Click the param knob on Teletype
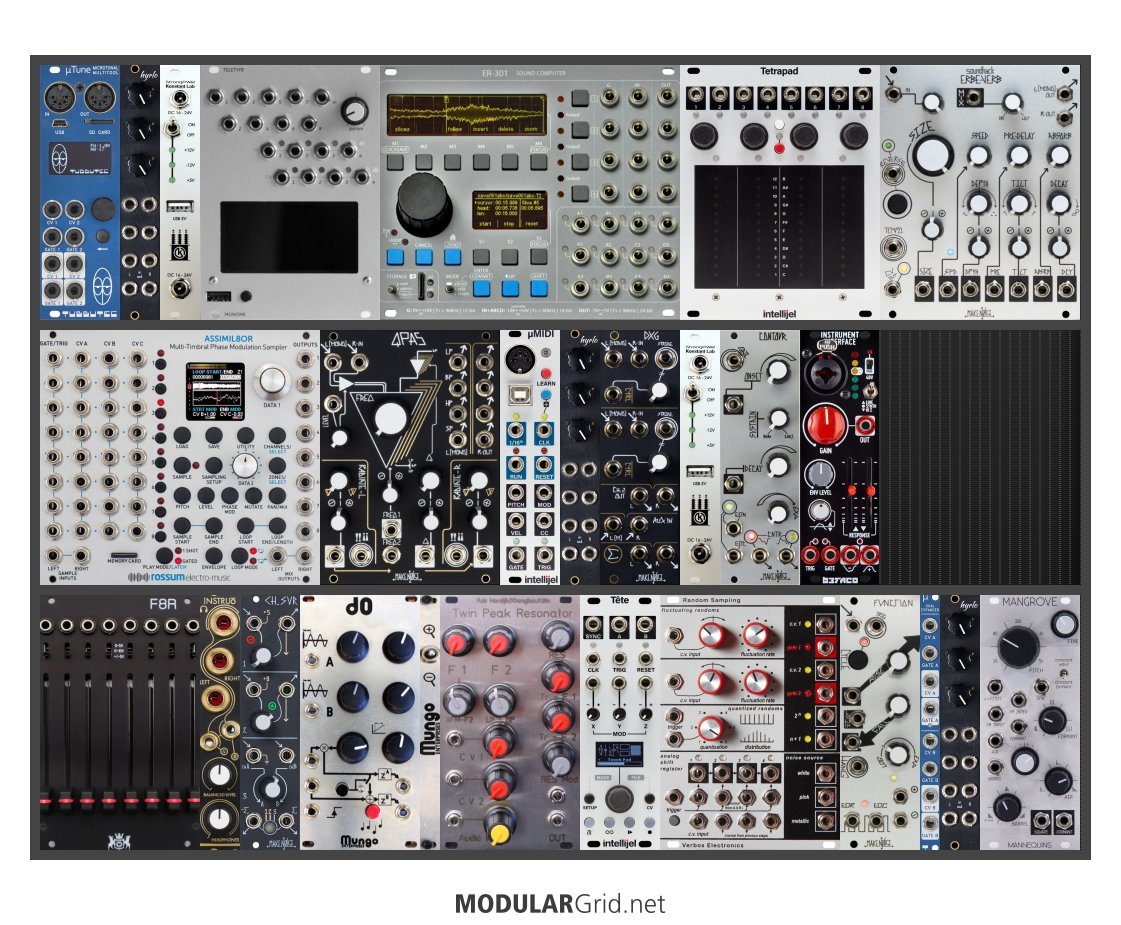 pyautogui.click(x=354, y=111)
